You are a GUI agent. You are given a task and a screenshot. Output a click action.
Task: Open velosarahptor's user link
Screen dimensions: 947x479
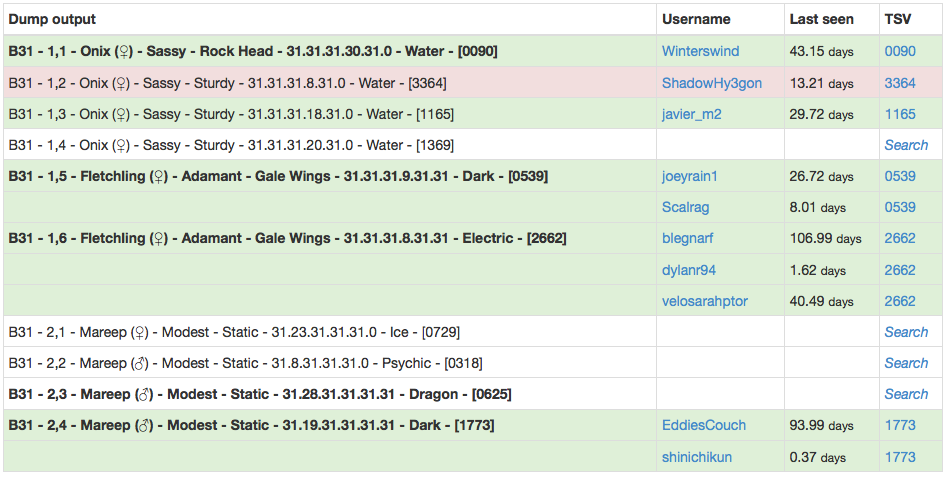click(x=704, y=301)
